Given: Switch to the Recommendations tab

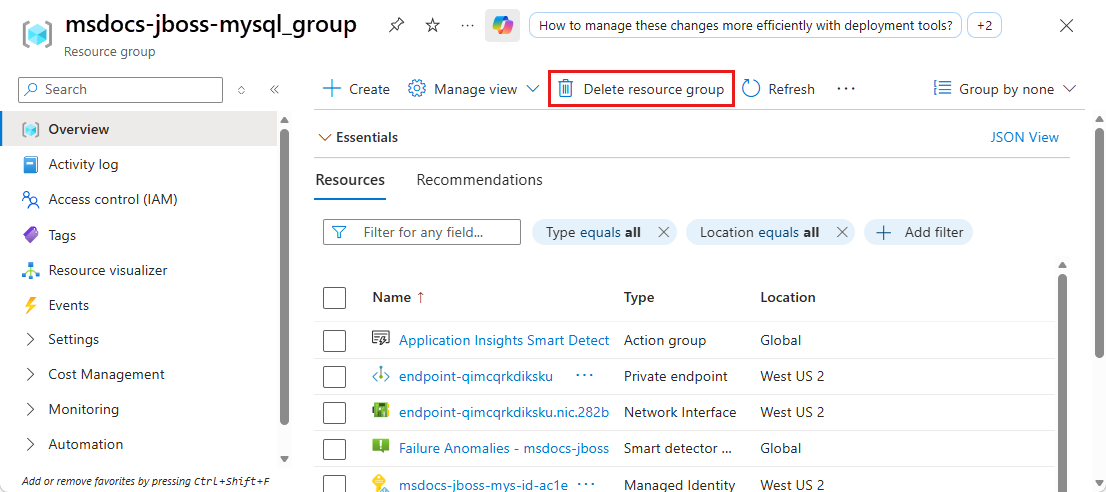Looking at the screenshot, I should click(480, 180).
